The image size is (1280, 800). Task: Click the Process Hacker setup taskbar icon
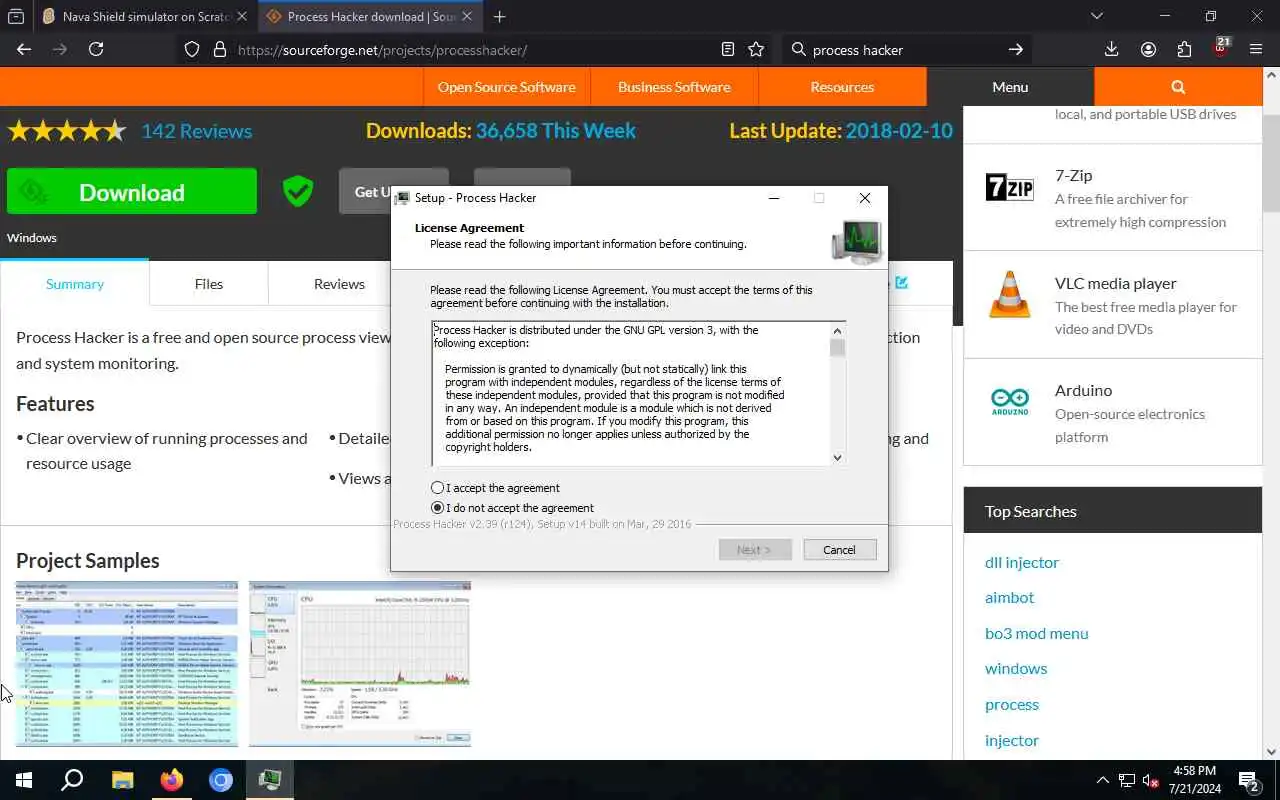(270, 780)
